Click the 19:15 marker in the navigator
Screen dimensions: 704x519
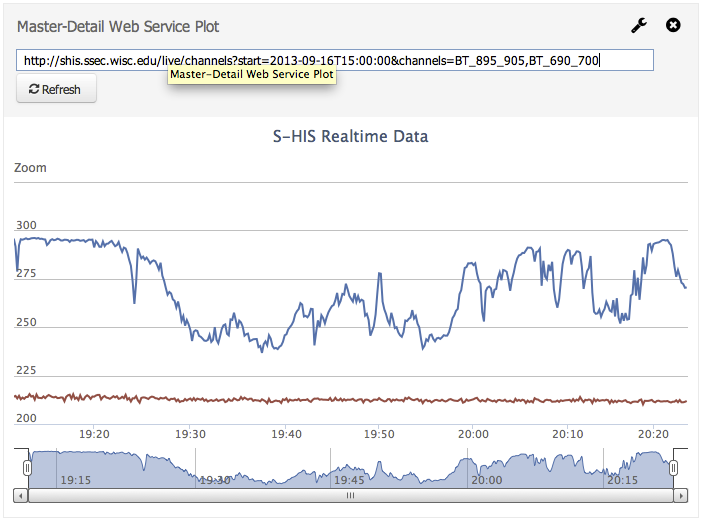click(76, 480)
